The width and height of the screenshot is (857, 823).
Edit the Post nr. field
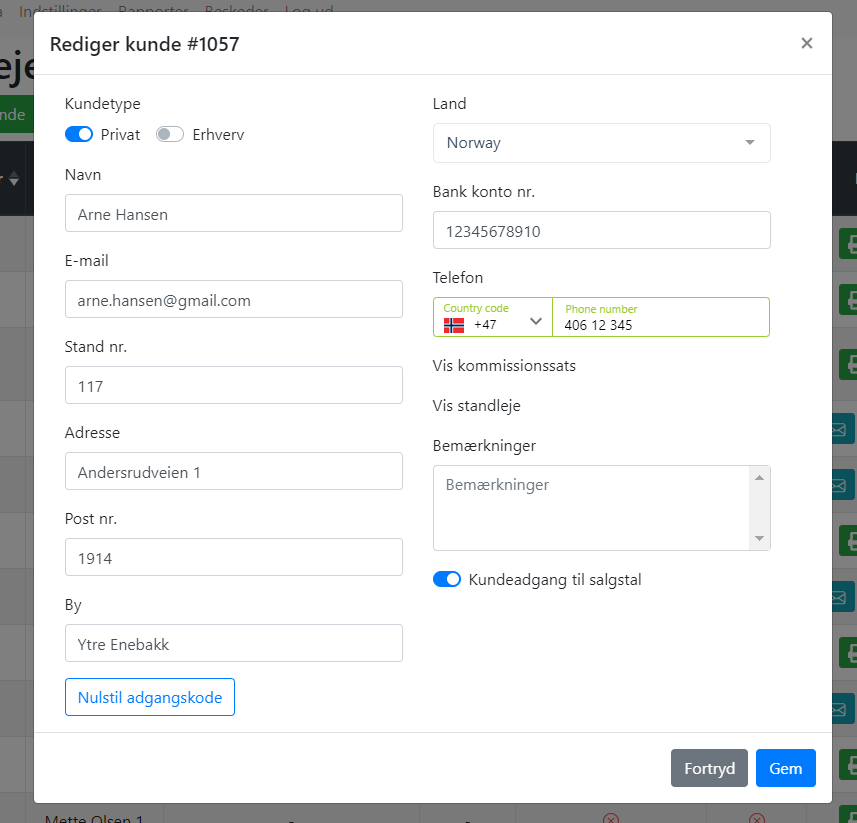coord(233,557)
